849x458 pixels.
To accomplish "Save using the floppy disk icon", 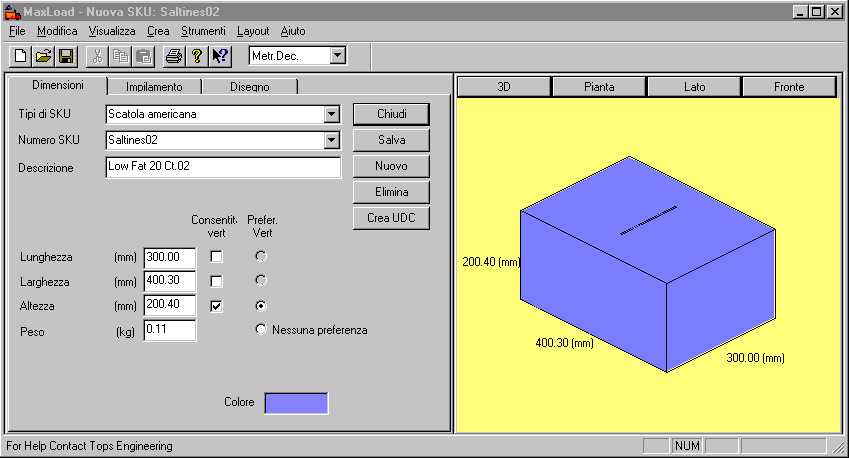I will (x=66, y=56).
